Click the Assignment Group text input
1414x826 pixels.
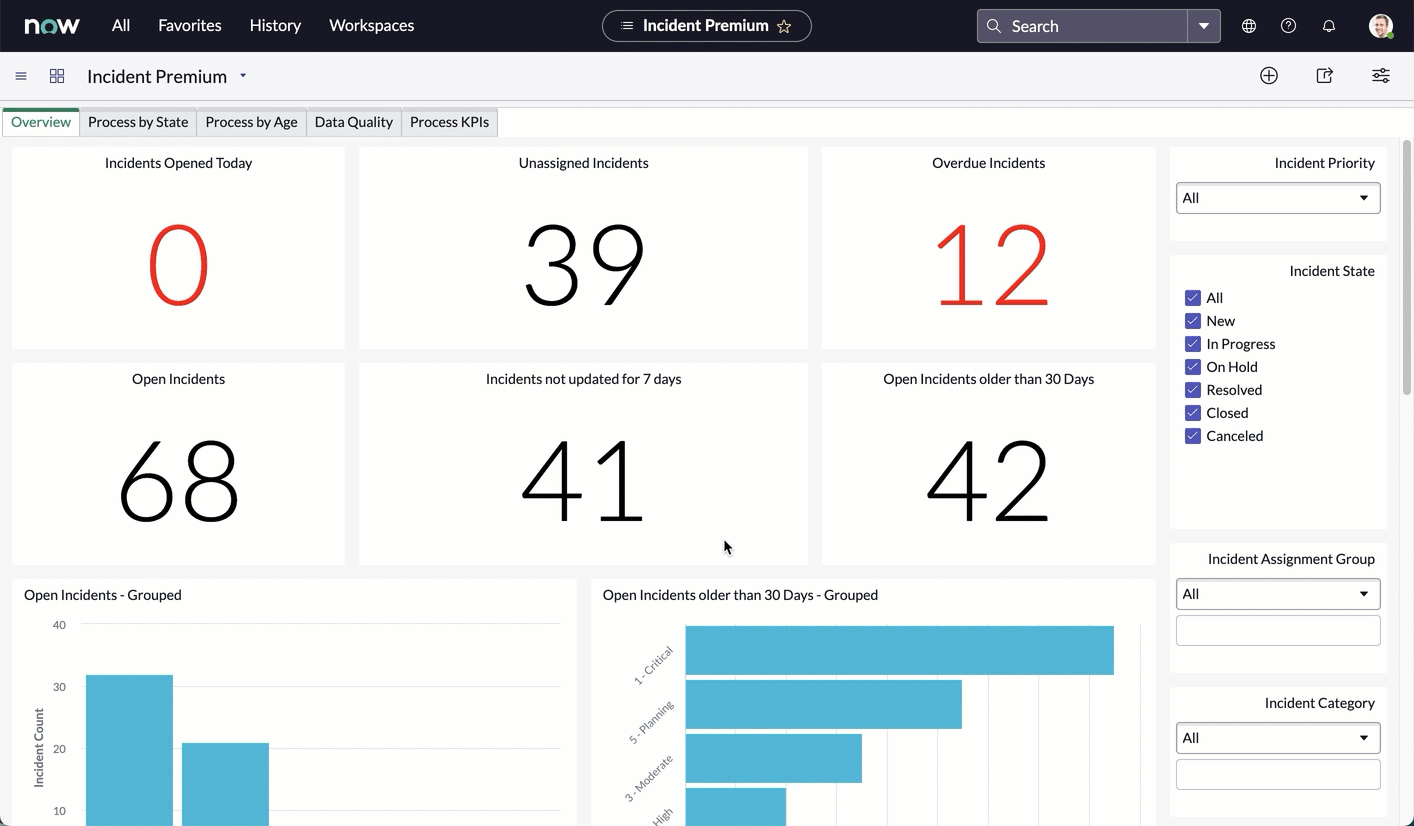click(1278, 630)
